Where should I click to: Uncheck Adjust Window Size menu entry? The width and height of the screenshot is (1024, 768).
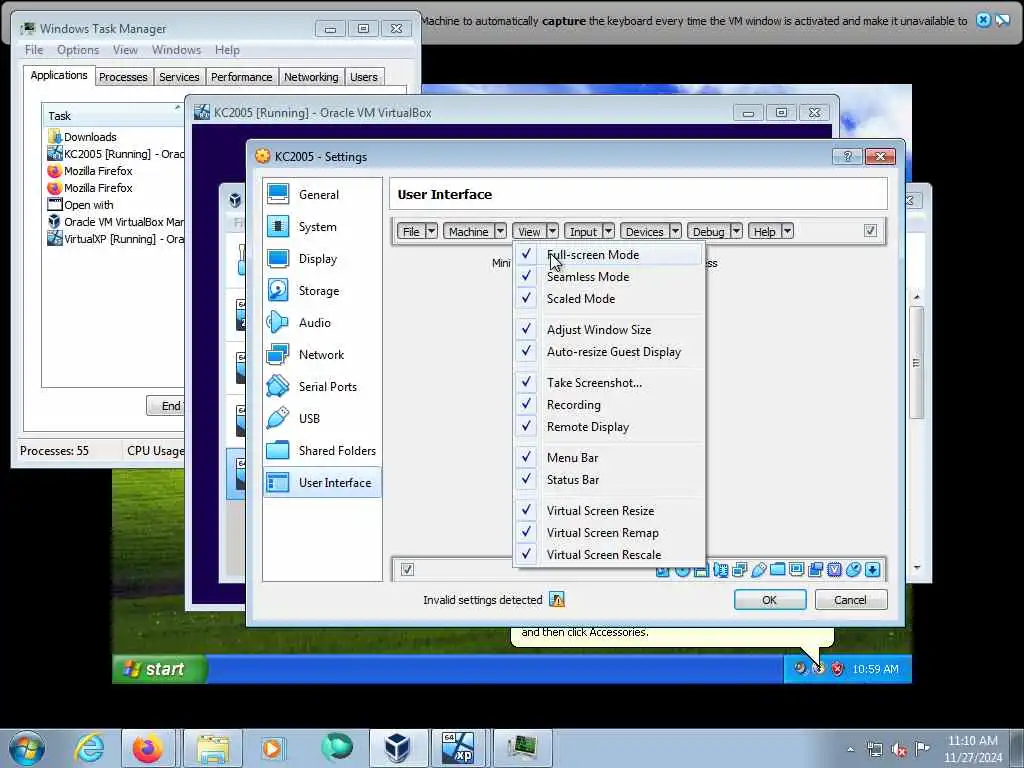609,329
